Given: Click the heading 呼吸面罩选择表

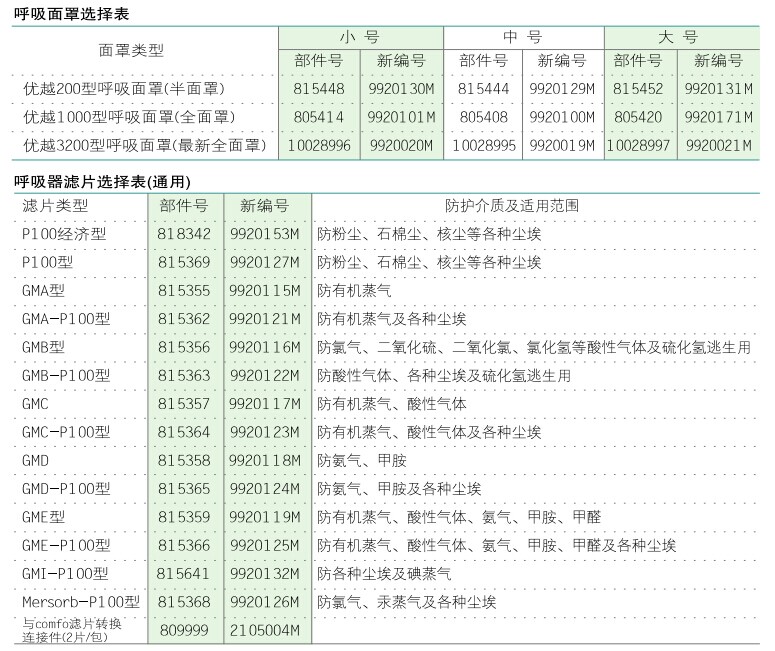Looking at the screenshot, I should (x=71, y=13).
